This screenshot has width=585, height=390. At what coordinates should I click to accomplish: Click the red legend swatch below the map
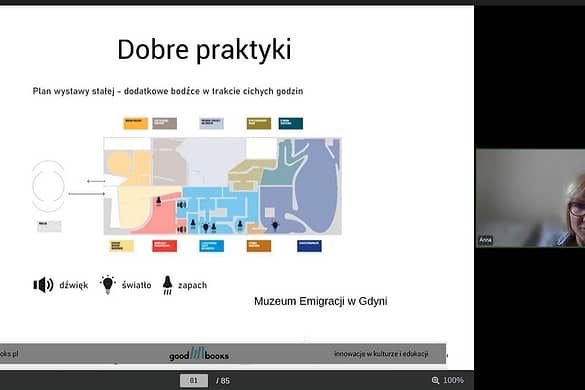tap(165, 246)
